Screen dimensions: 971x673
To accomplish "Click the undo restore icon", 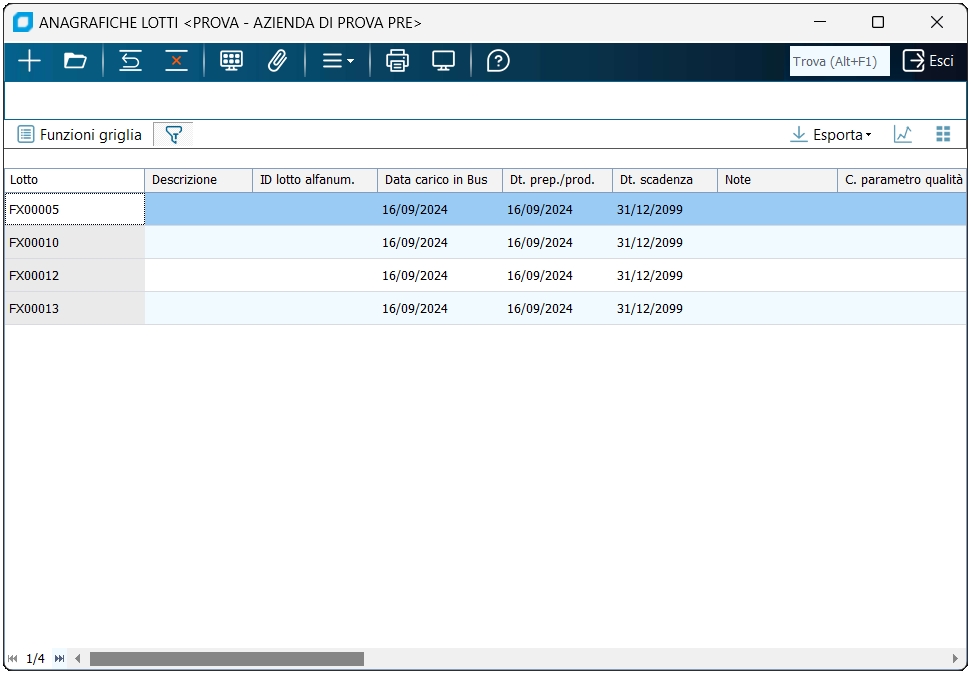I will 130,61.
